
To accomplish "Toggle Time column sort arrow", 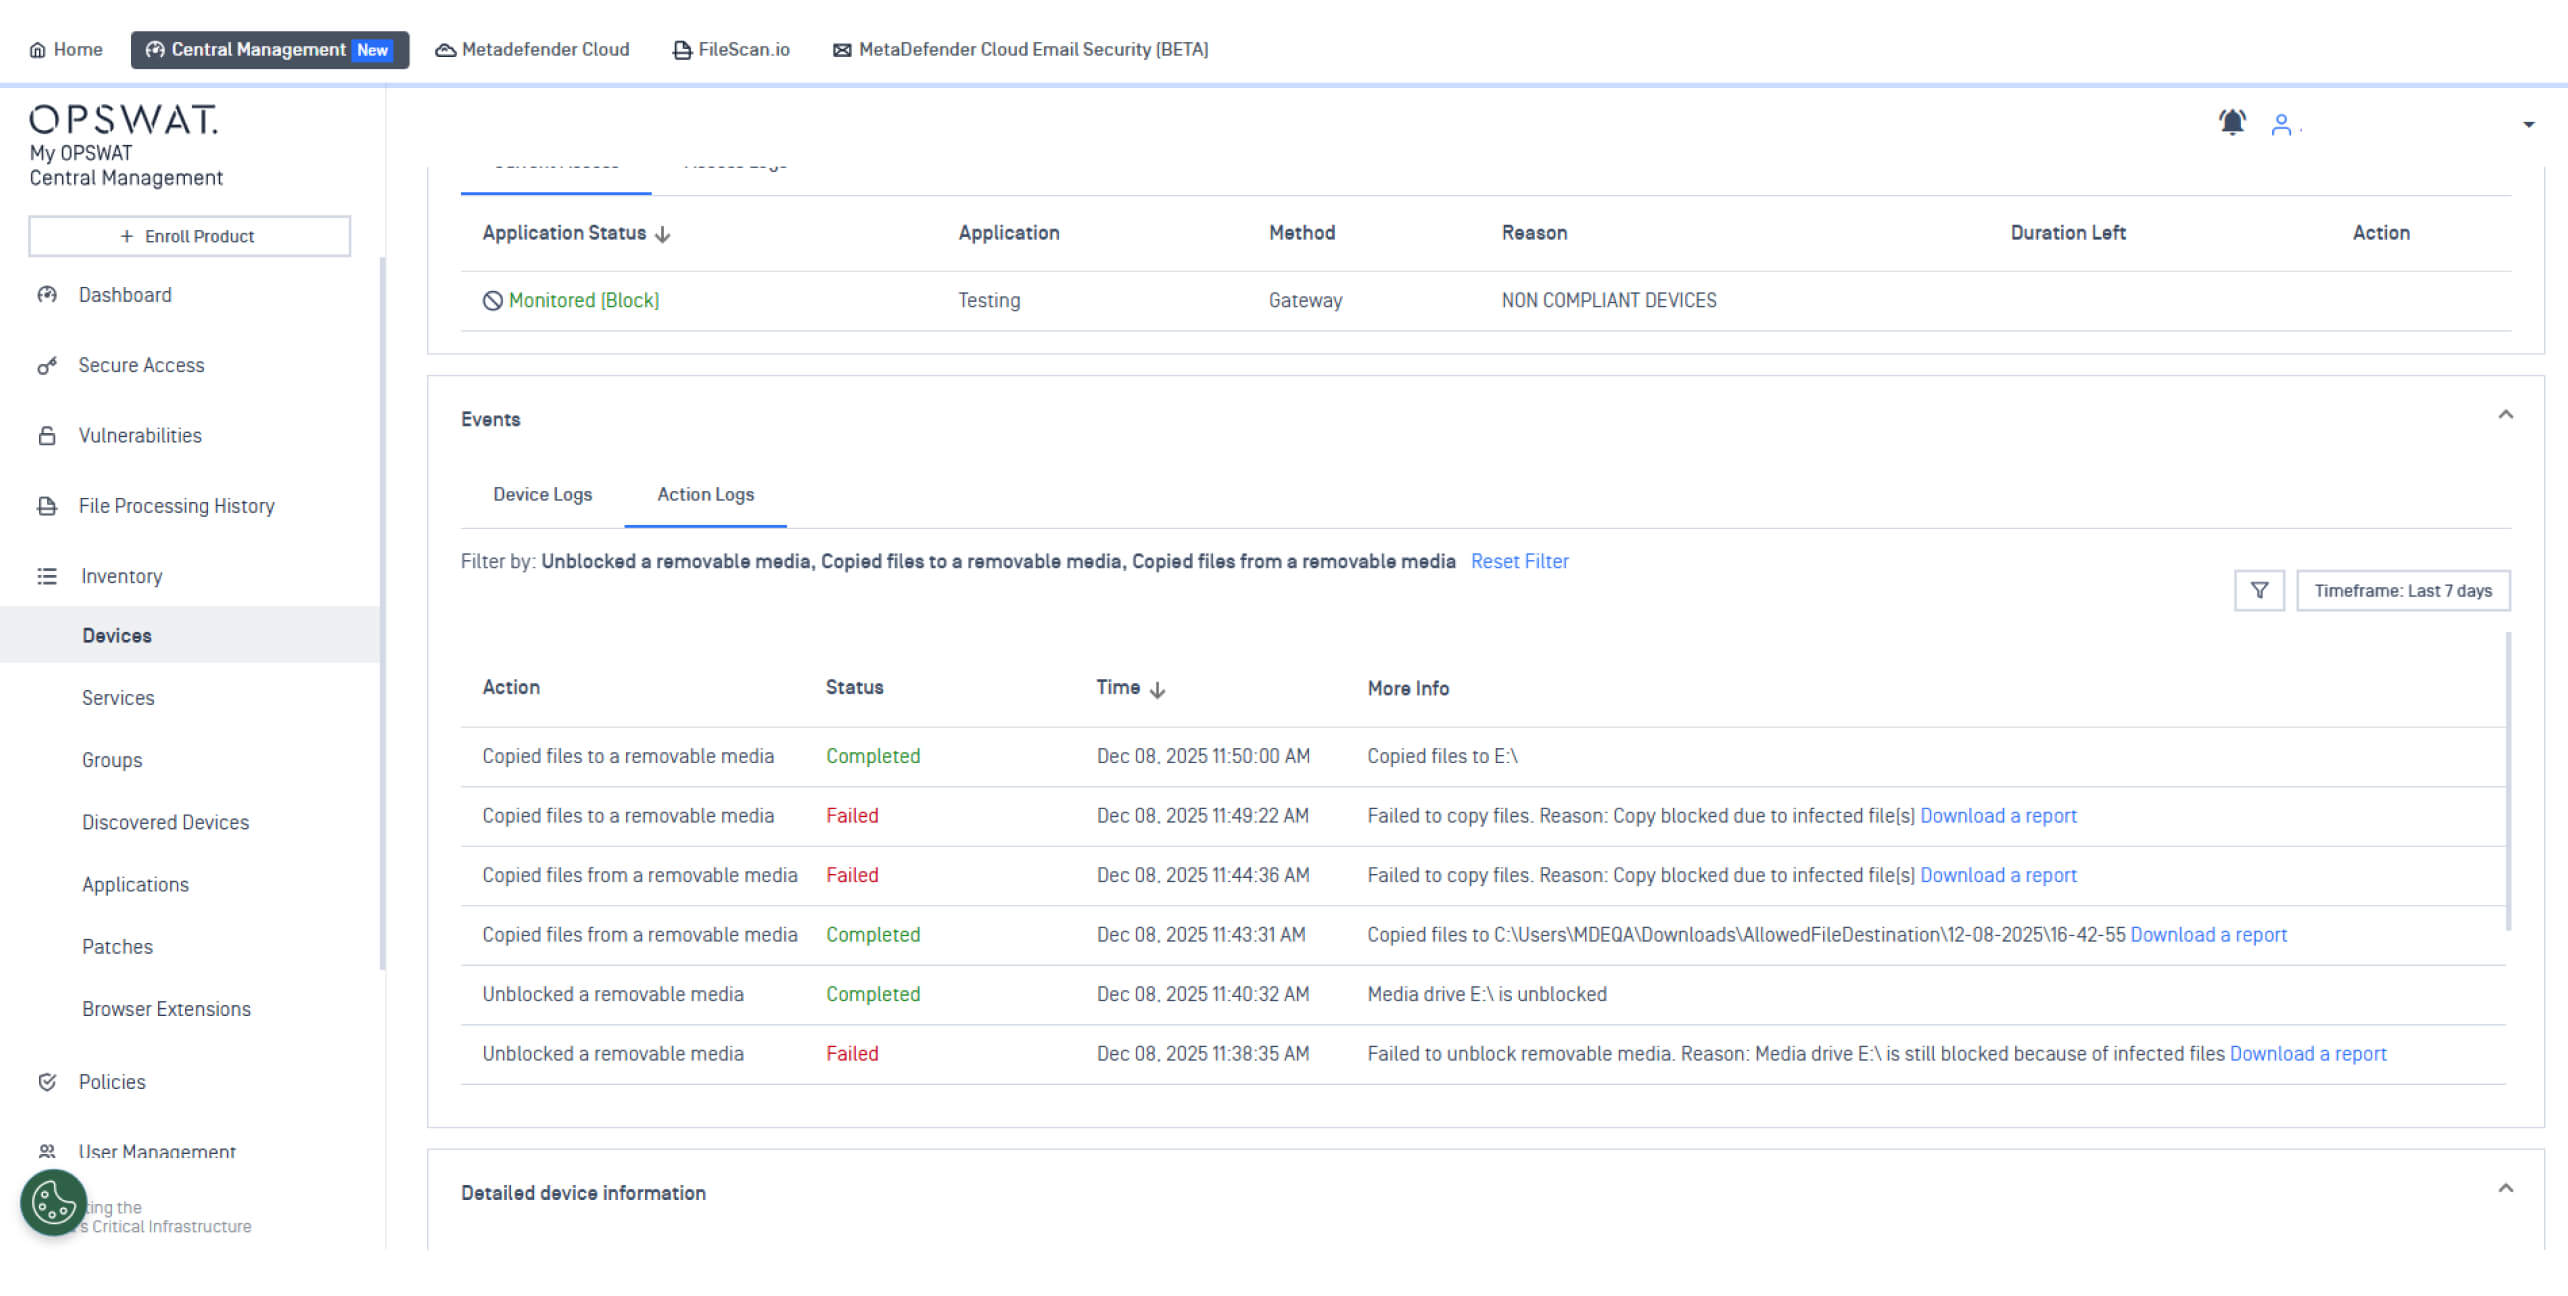I will coord(1158,689).
